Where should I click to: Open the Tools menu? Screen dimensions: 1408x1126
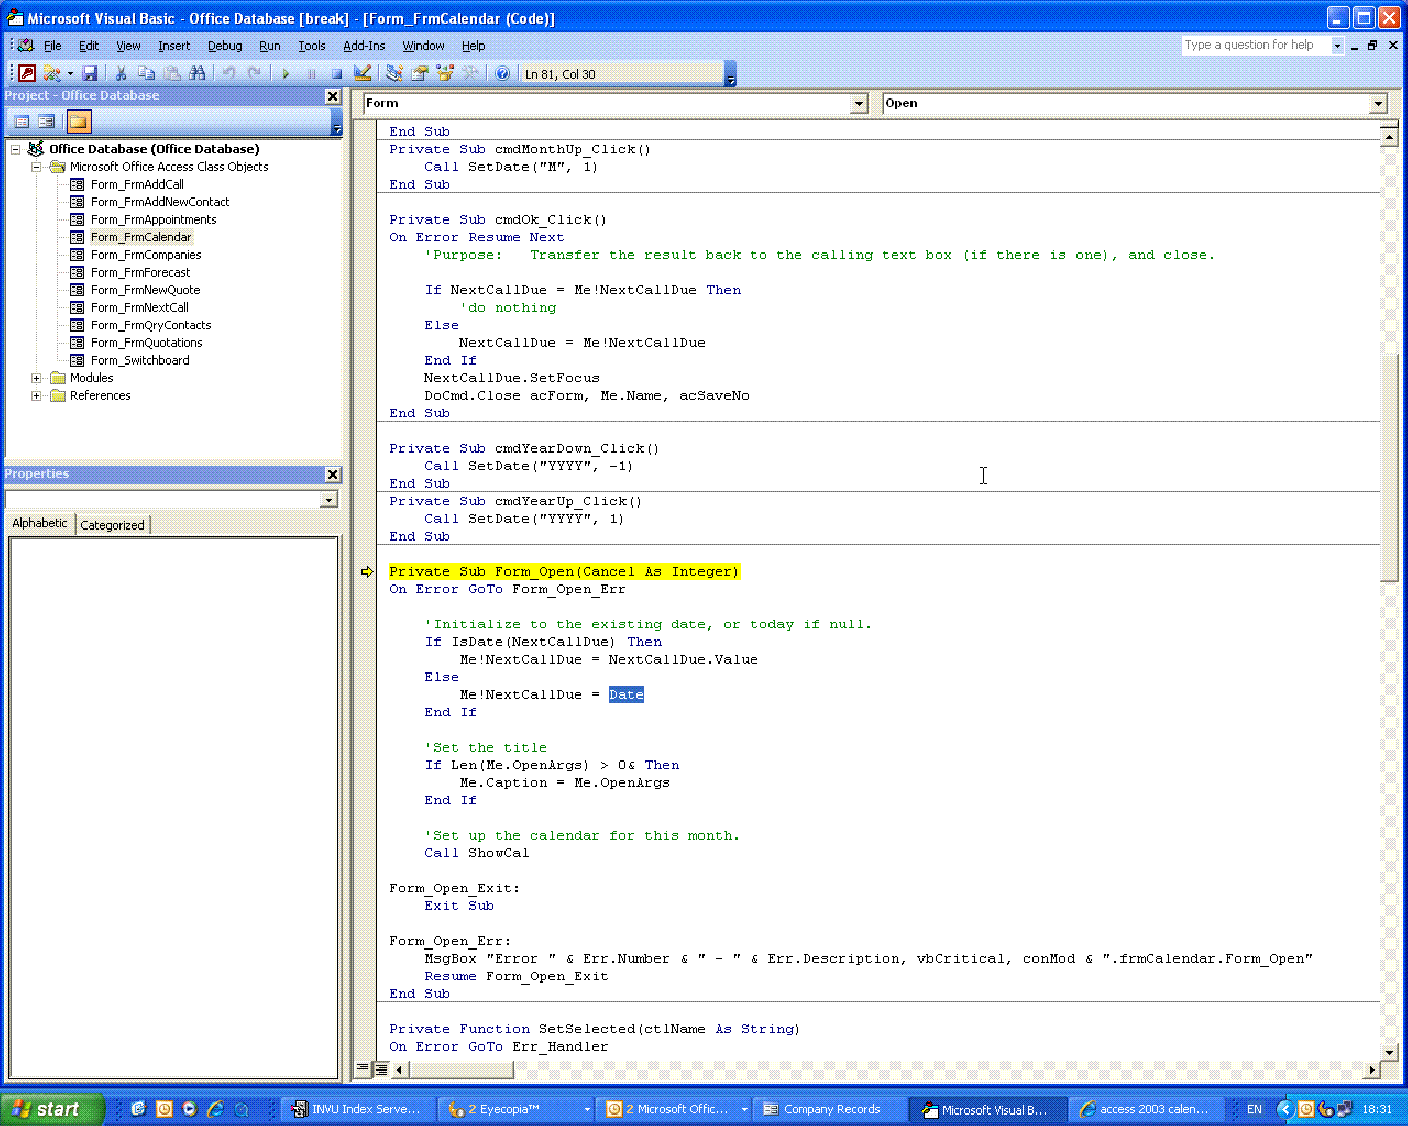point(312,45)
